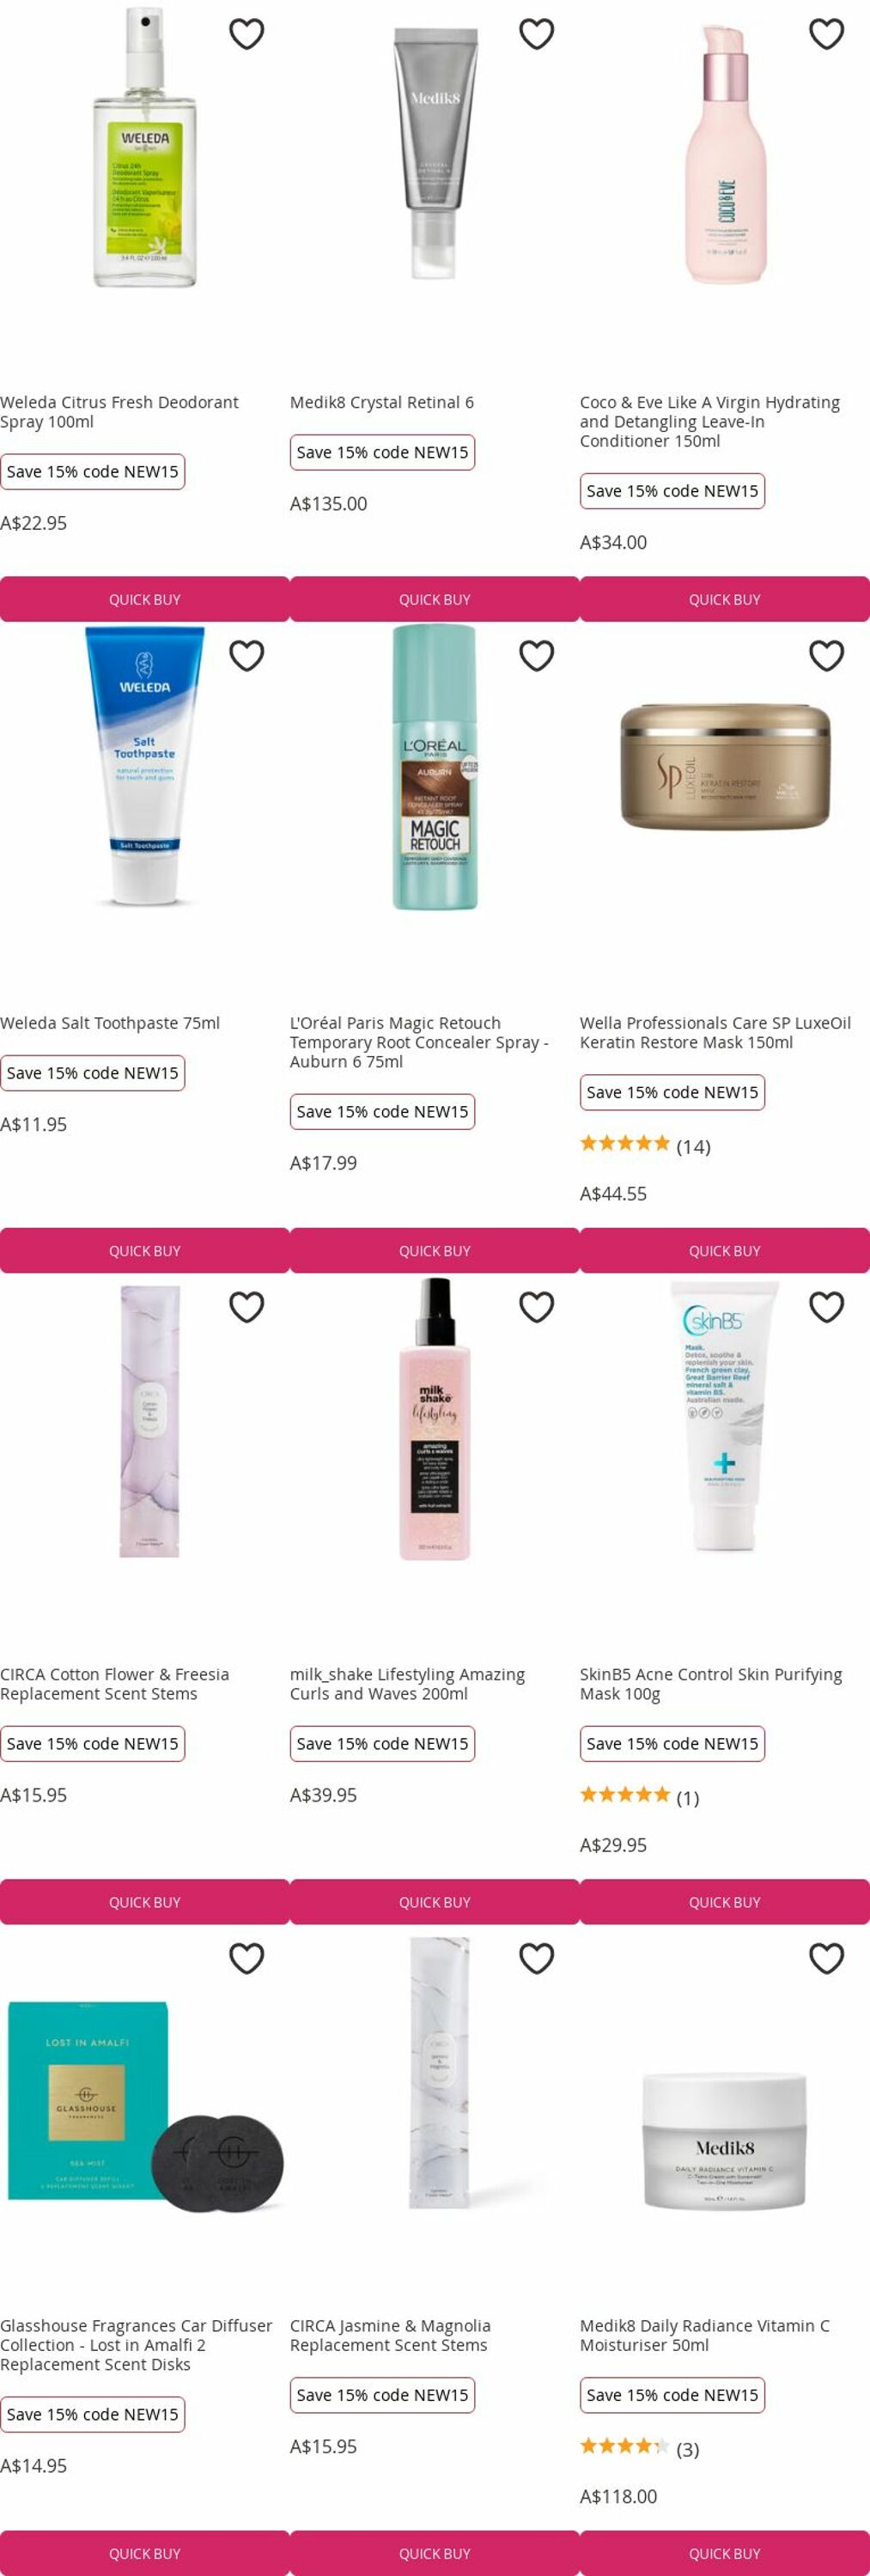Viewport: 870px width, 2576px height.
Task: Quick buy SkinB5 Purifying Mask
Action: (725, 1901)
